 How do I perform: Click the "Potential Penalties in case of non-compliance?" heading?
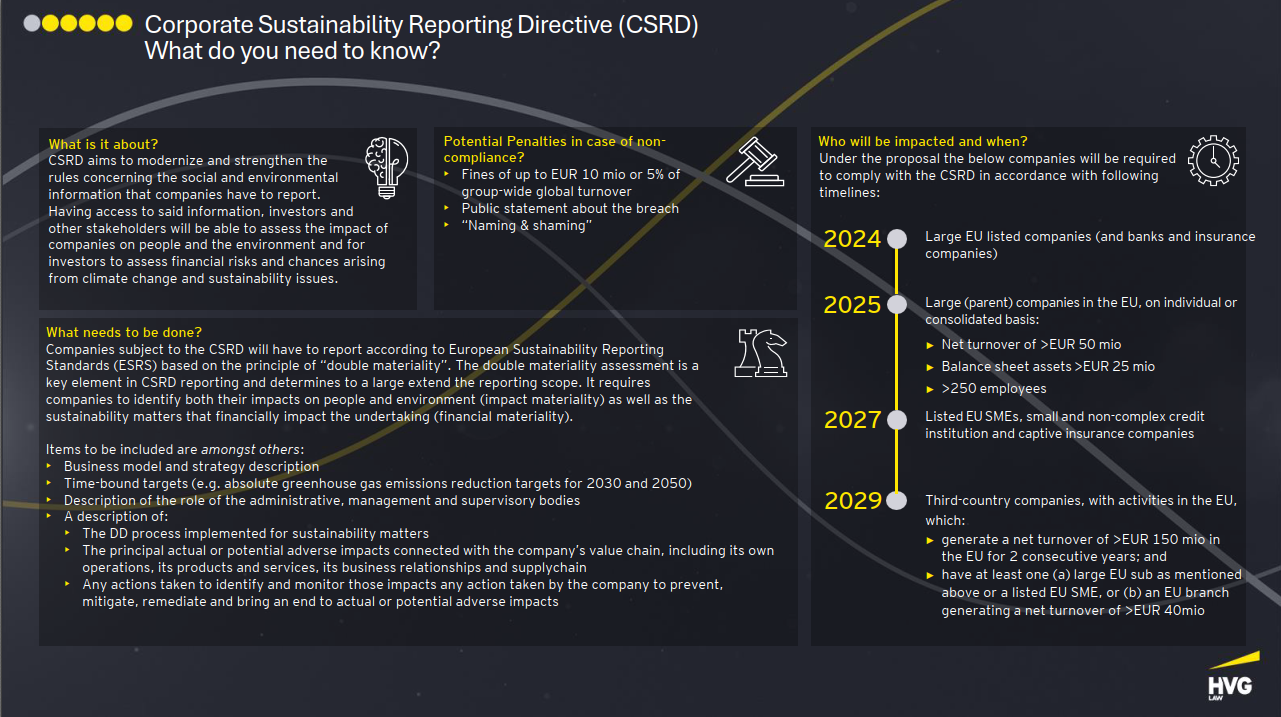click(555, 149)
